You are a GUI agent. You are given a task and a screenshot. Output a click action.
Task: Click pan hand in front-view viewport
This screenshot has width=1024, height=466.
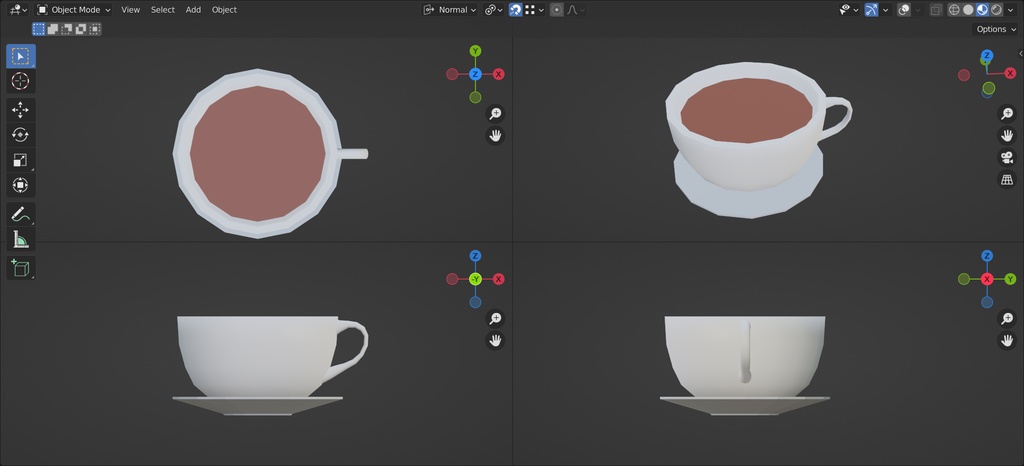496,341
